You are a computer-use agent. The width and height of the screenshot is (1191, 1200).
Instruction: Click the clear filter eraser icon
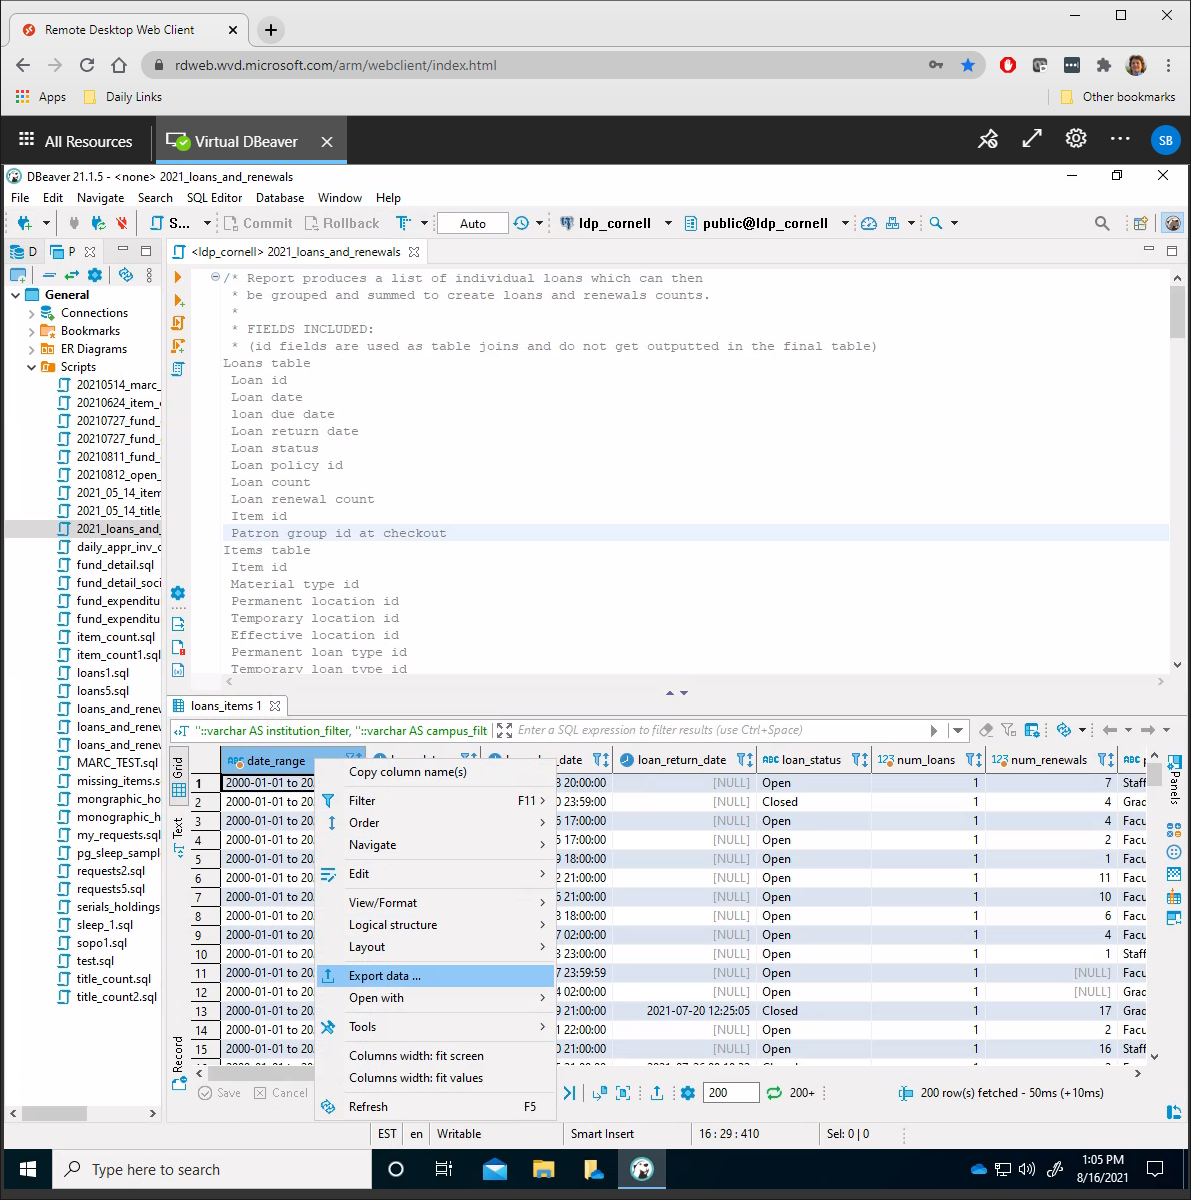pyautogui.click(x=986, y=730)
